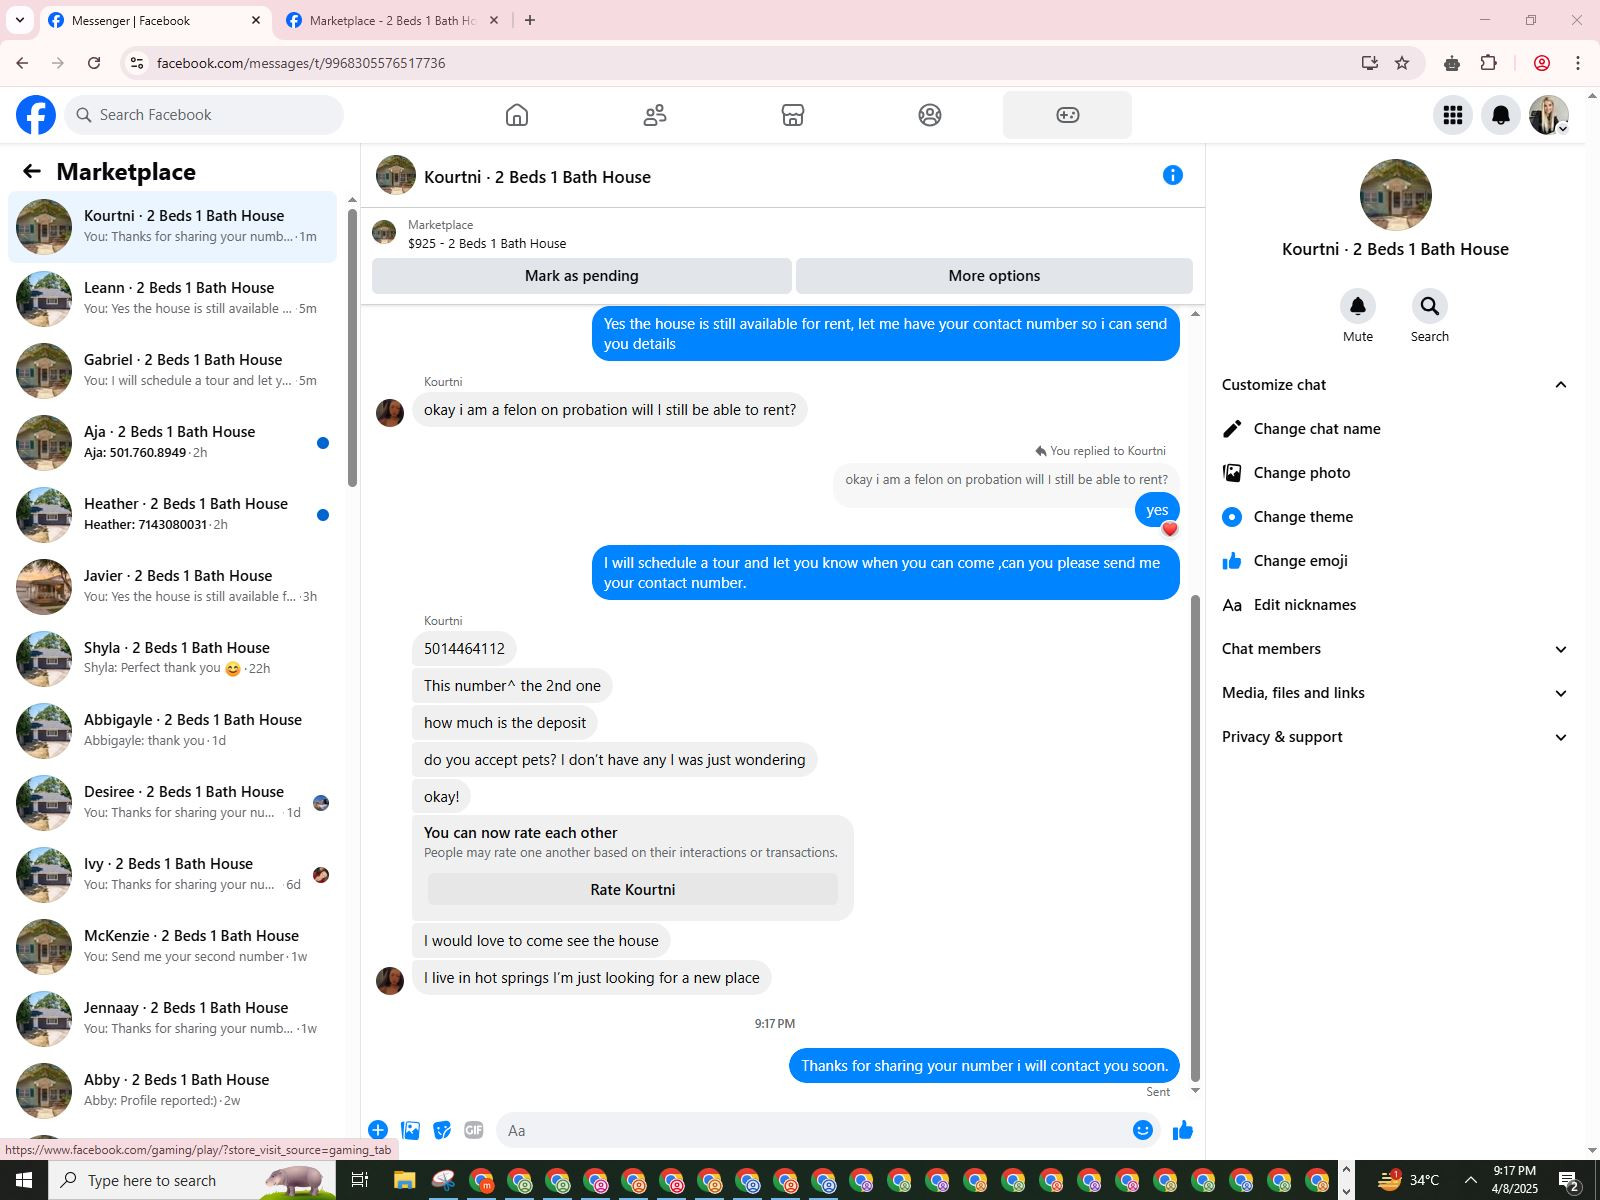Expand Media, files and links section

[x=1395, y=693]
